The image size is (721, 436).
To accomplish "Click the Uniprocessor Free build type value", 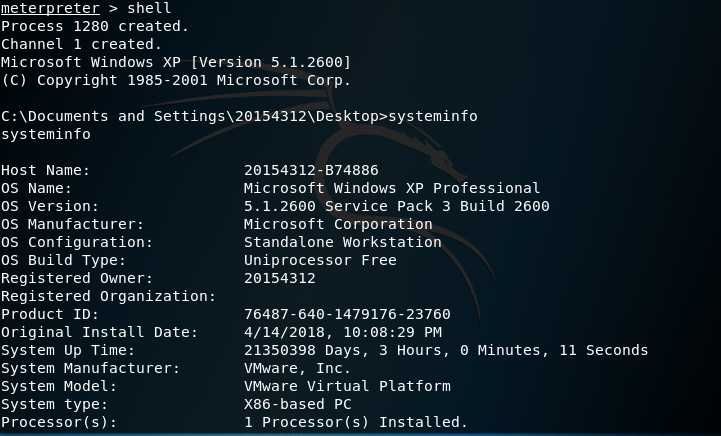I will [320, 260].
